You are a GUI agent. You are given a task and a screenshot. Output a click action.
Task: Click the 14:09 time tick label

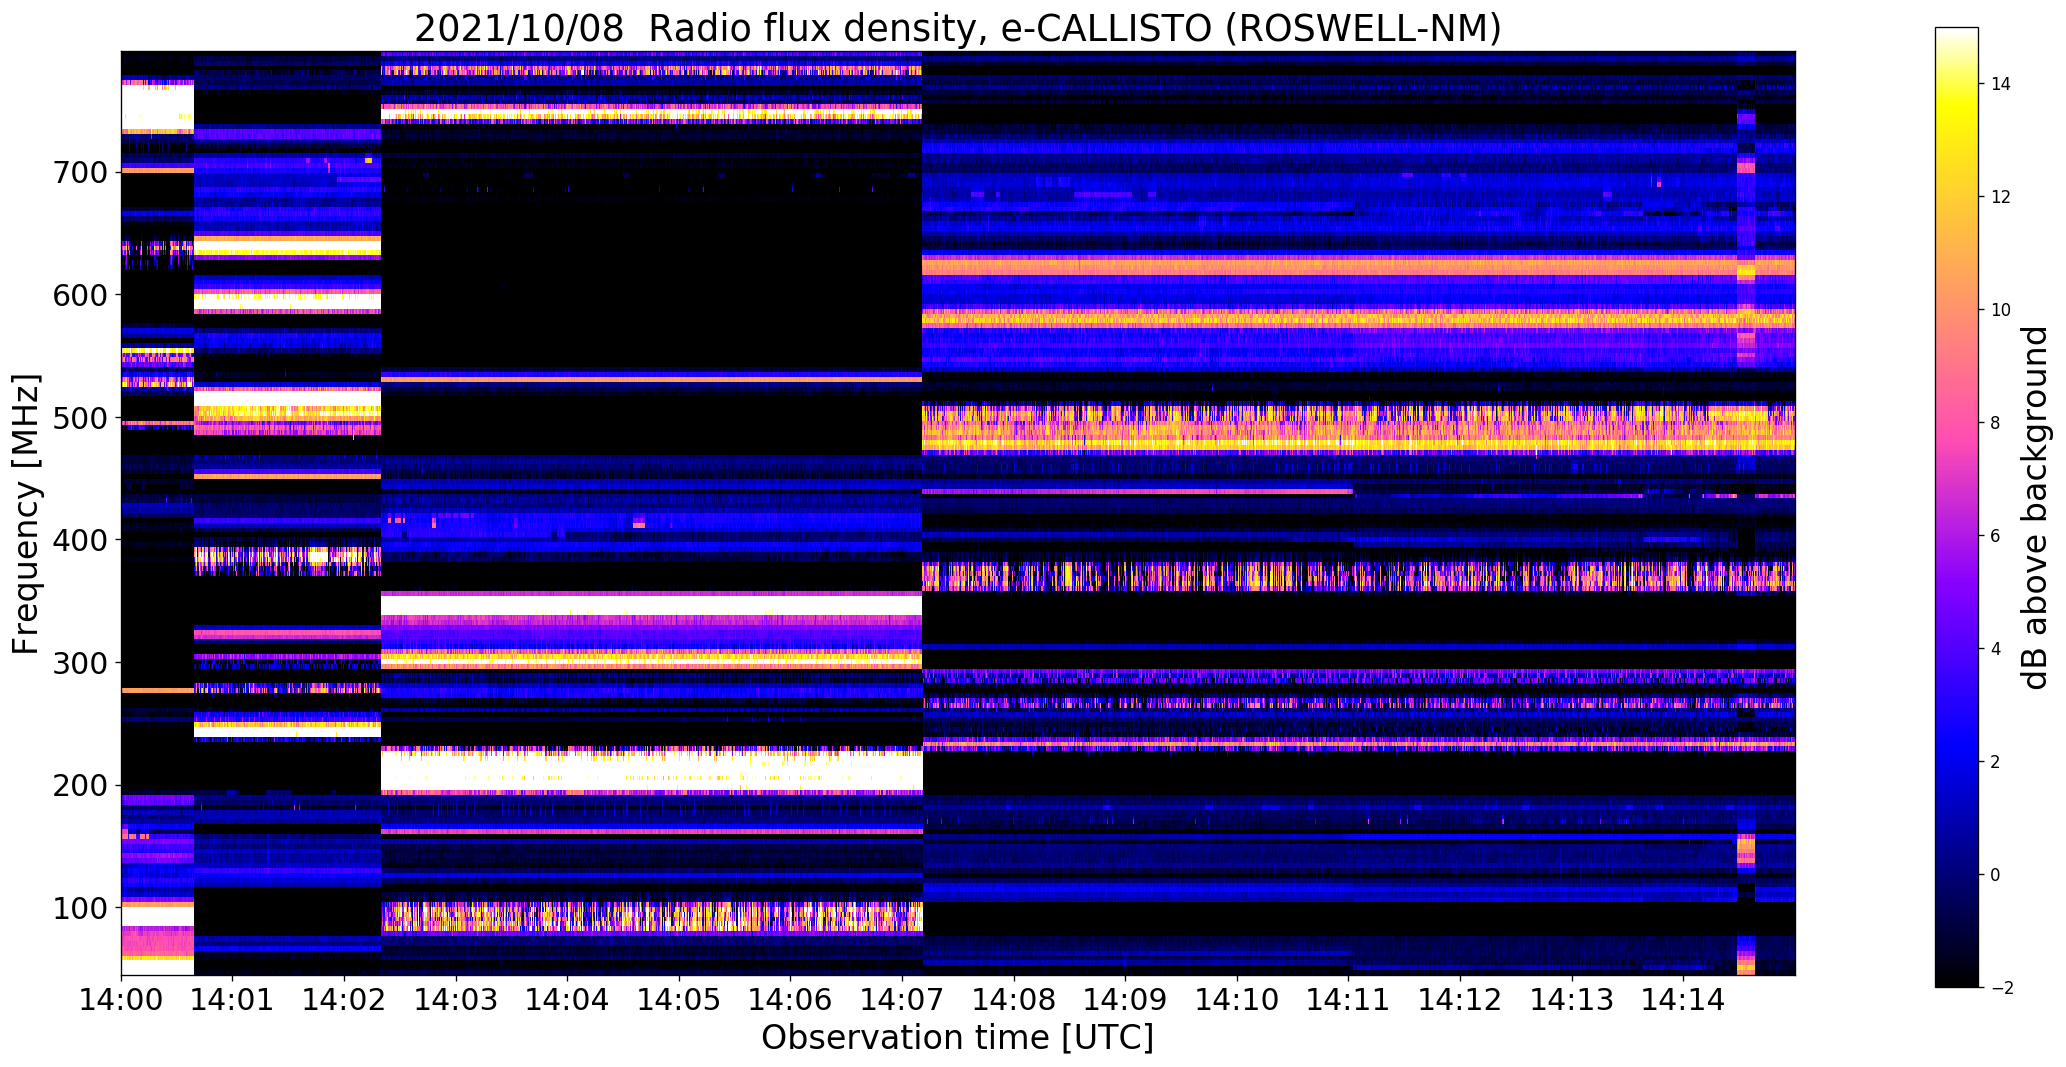pos(1125,998)
